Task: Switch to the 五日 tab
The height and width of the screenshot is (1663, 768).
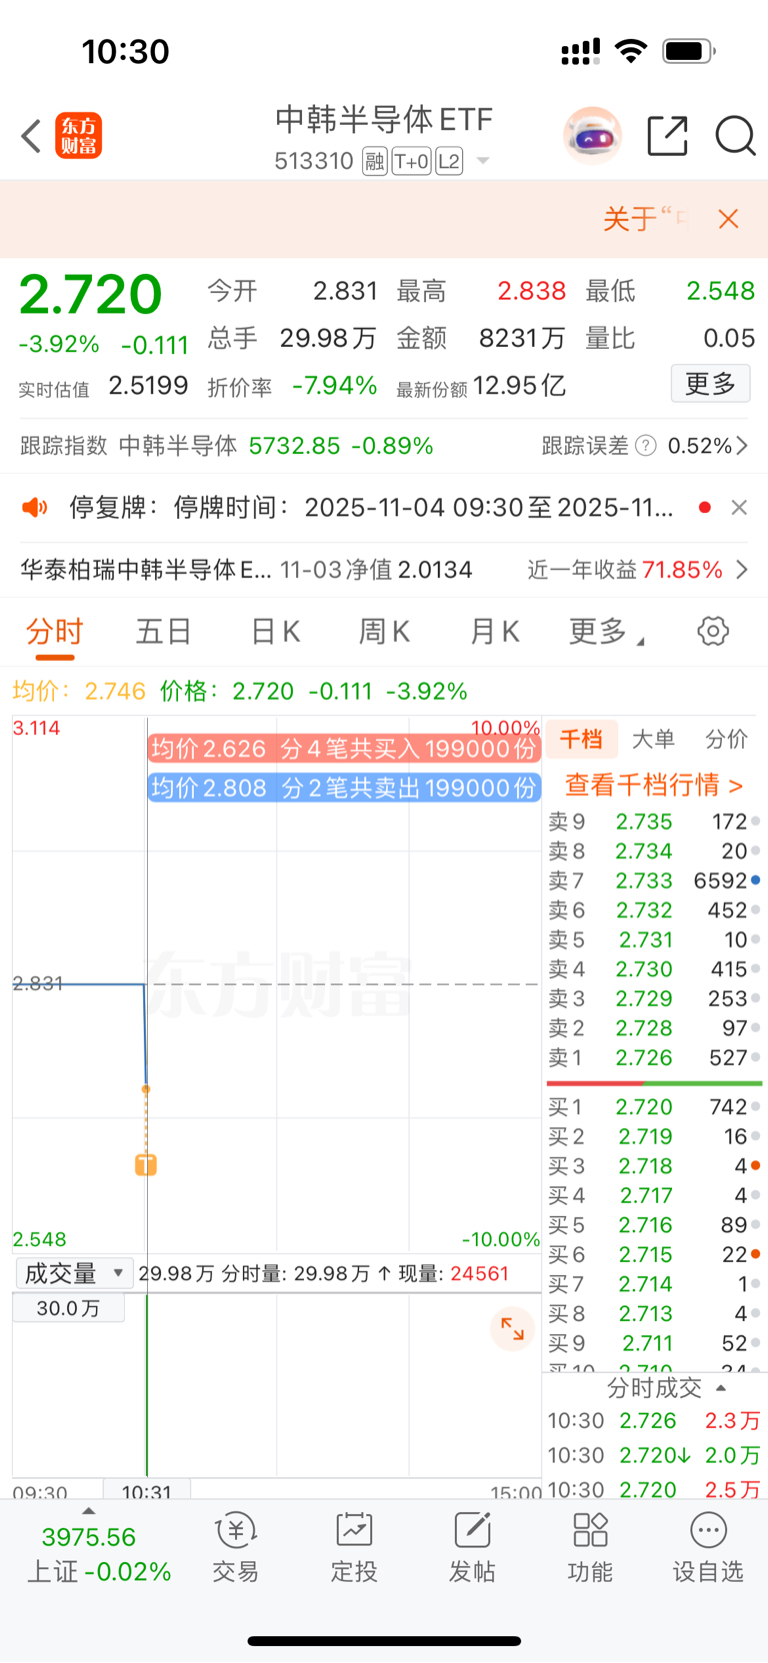Action: 164,632
